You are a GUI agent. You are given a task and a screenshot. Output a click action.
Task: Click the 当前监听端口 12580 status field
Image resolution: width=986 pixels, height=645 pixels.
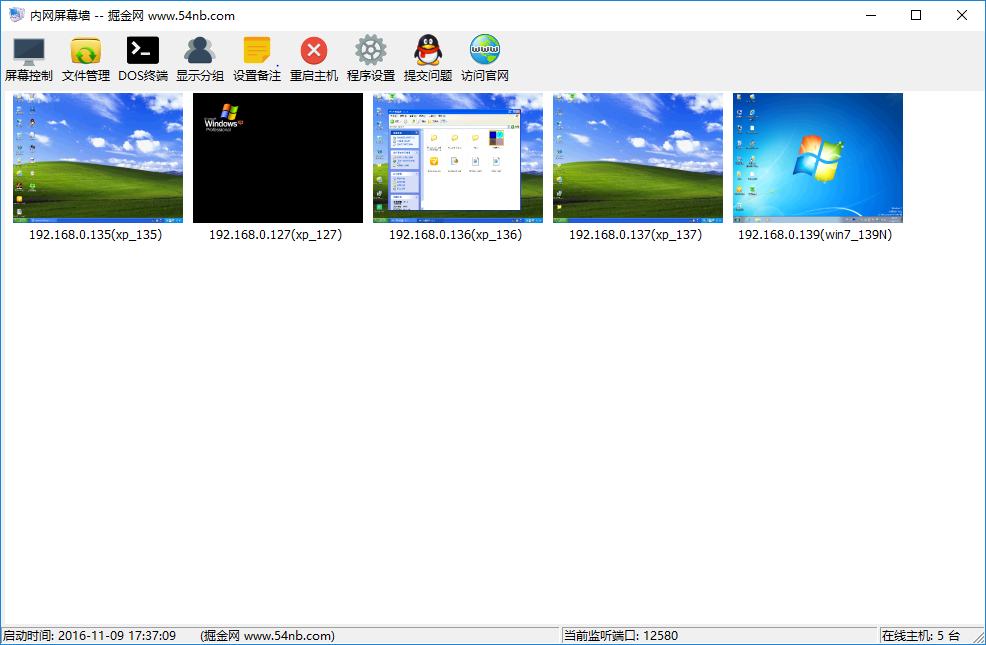coord(621,636)
